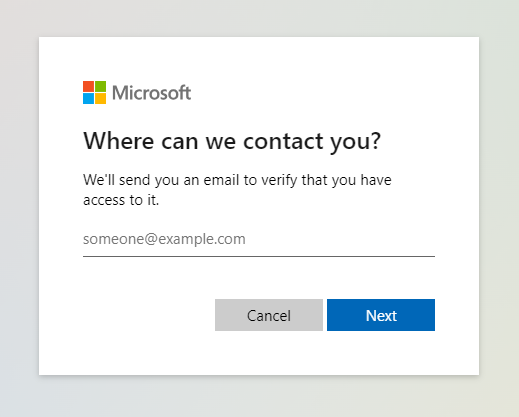This screenshot has width=519, height=417.
Task: Click Next to continue
Action: click(x=381, y=315)
